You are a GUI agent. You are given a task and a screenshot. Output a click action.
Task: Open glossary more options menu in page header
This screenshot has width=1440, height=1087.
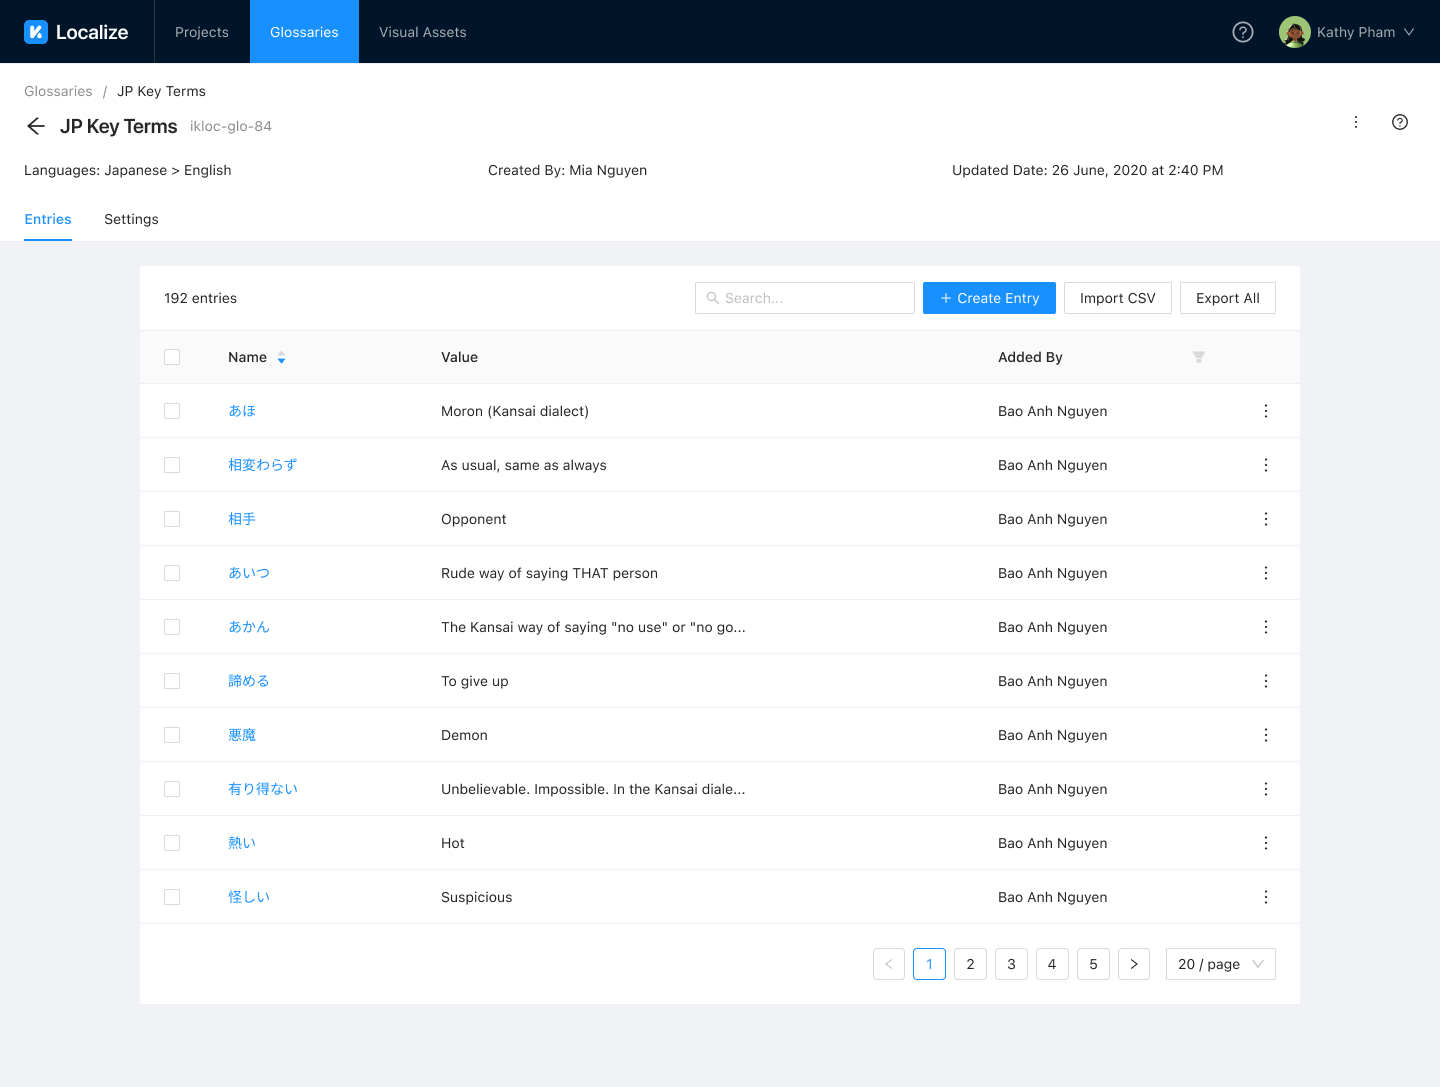pos(1355,122)
